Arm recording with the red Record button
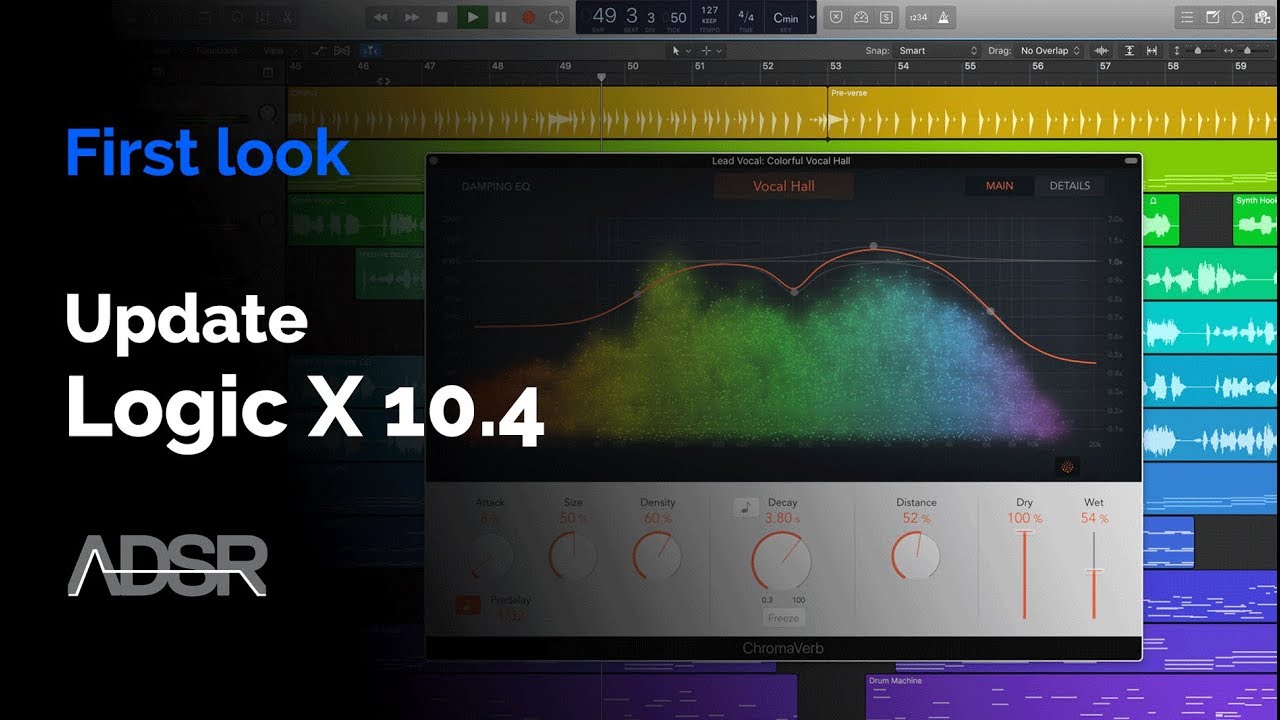 [x=529, y=17]
